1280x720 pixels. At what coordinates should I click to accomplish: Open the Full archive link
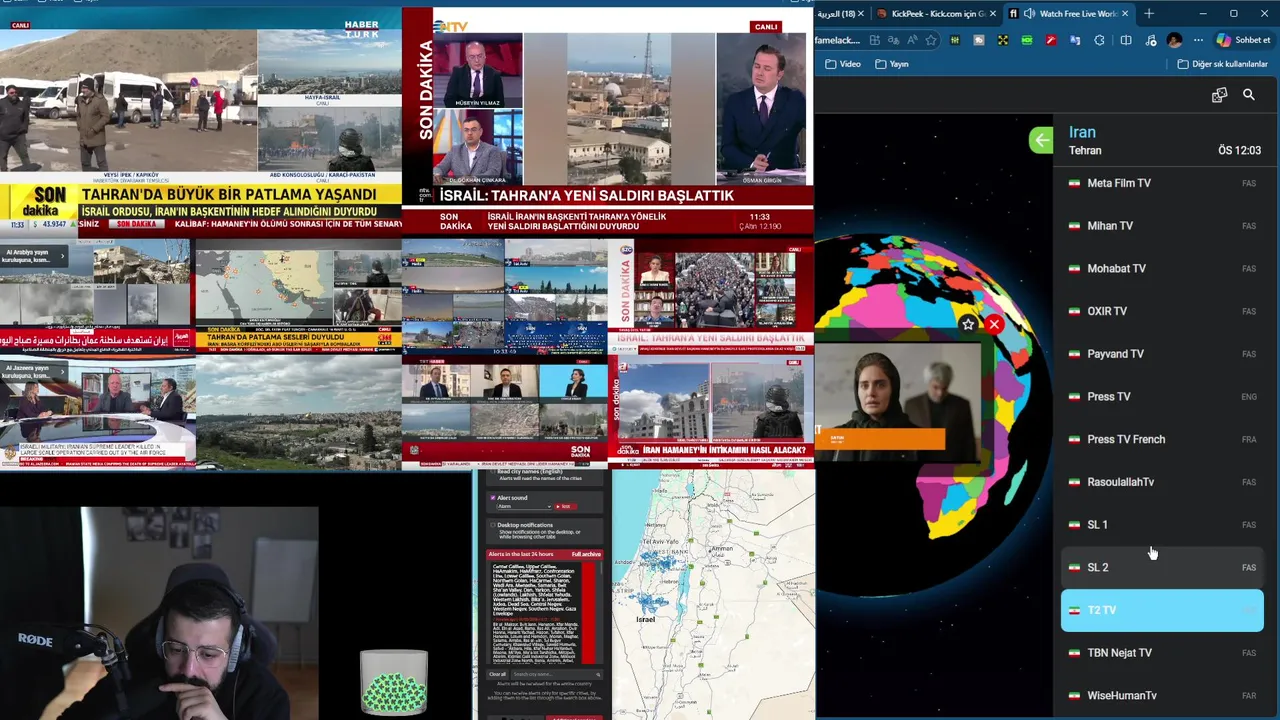pyautogui.click(x=586, y=554)
